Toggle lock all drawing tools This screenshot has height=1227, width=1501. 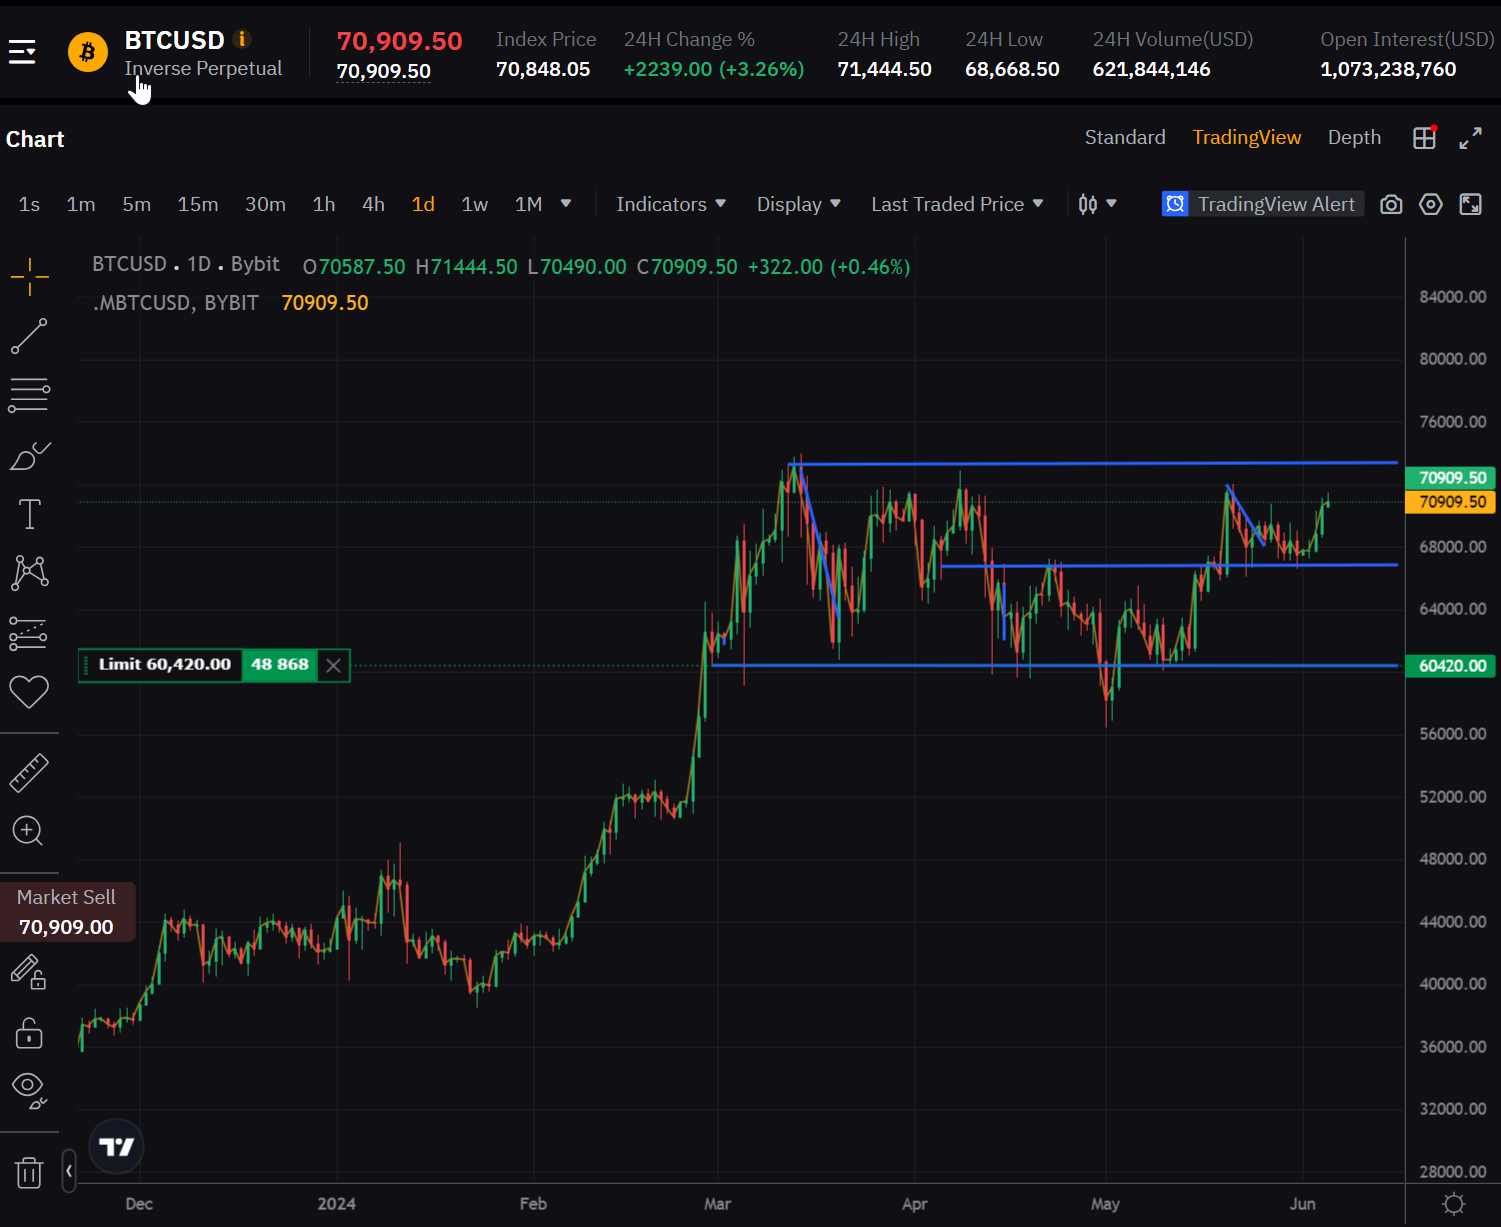29,1032
